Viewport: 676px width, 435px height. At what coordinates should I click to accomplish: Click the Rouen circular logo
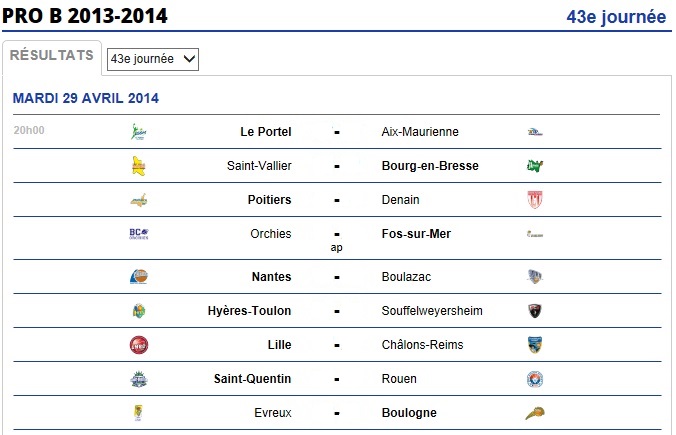click(x=535, y=379)
